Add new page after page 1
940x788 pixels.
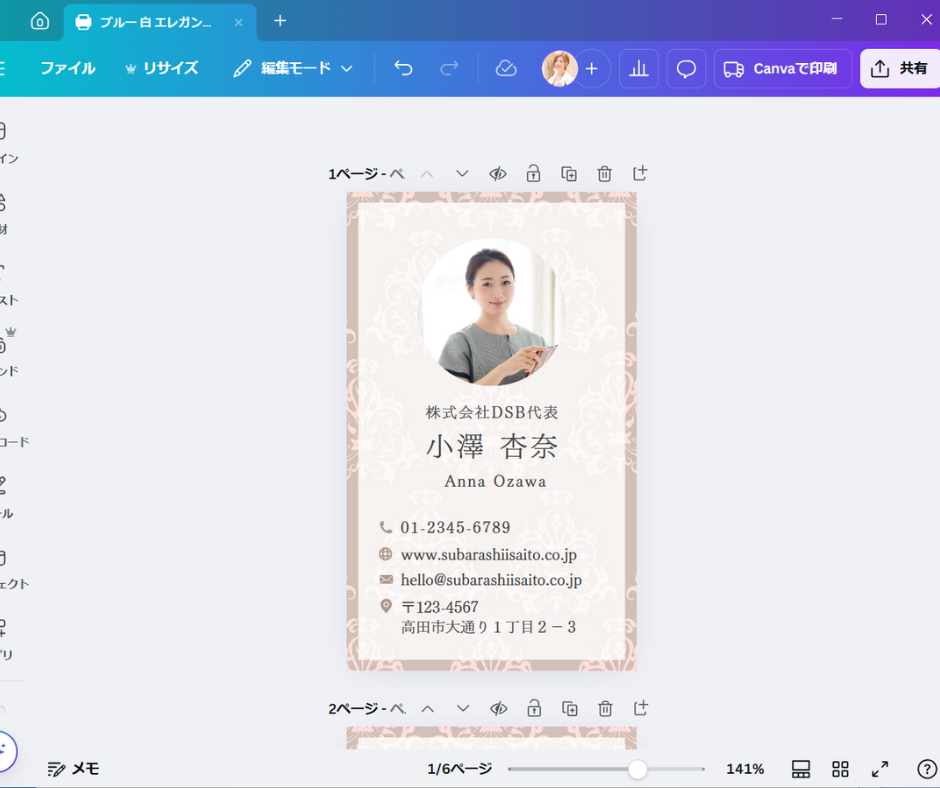click(x=641, y=173)
